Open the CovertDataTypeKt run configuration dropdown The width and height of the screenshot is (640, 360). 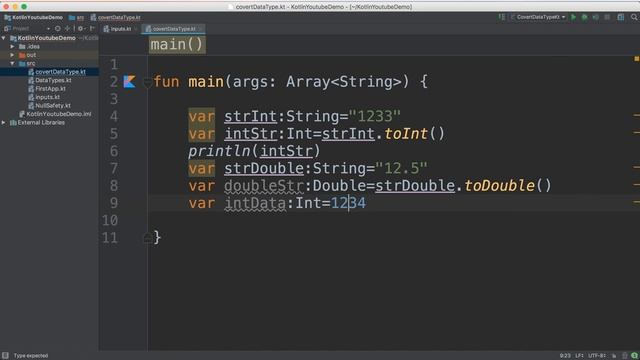[538, 17]
